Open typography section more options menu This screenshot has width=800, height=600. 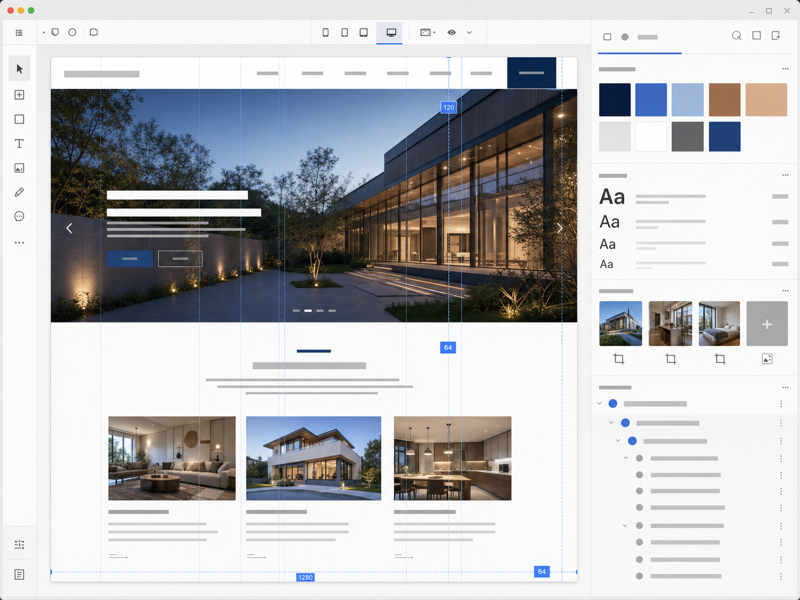[785, 175]
